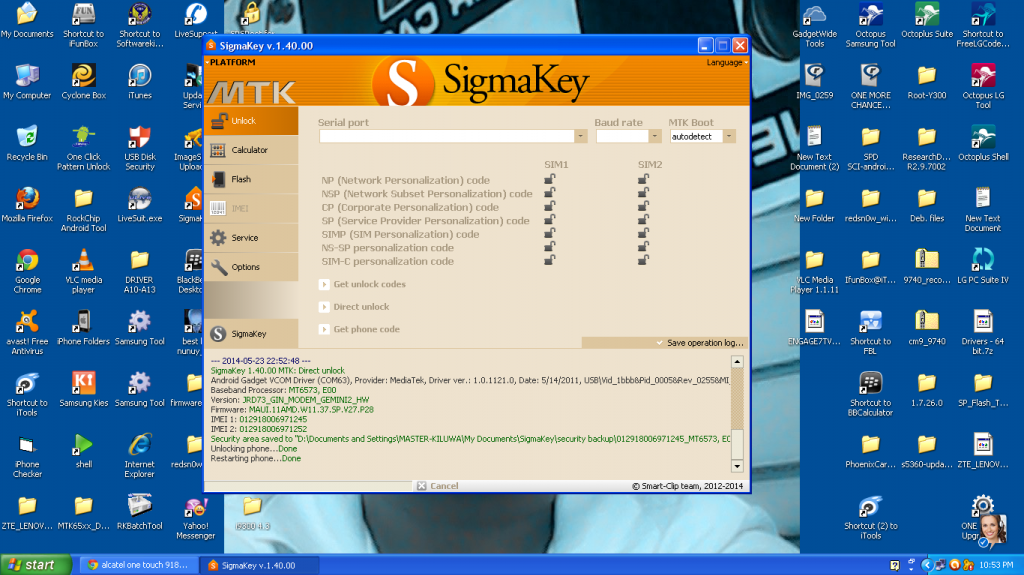Toggle NP code lock for SIM1
Image resolution: width=1024 pixels, height=575 pixels.
pos(550,180)
